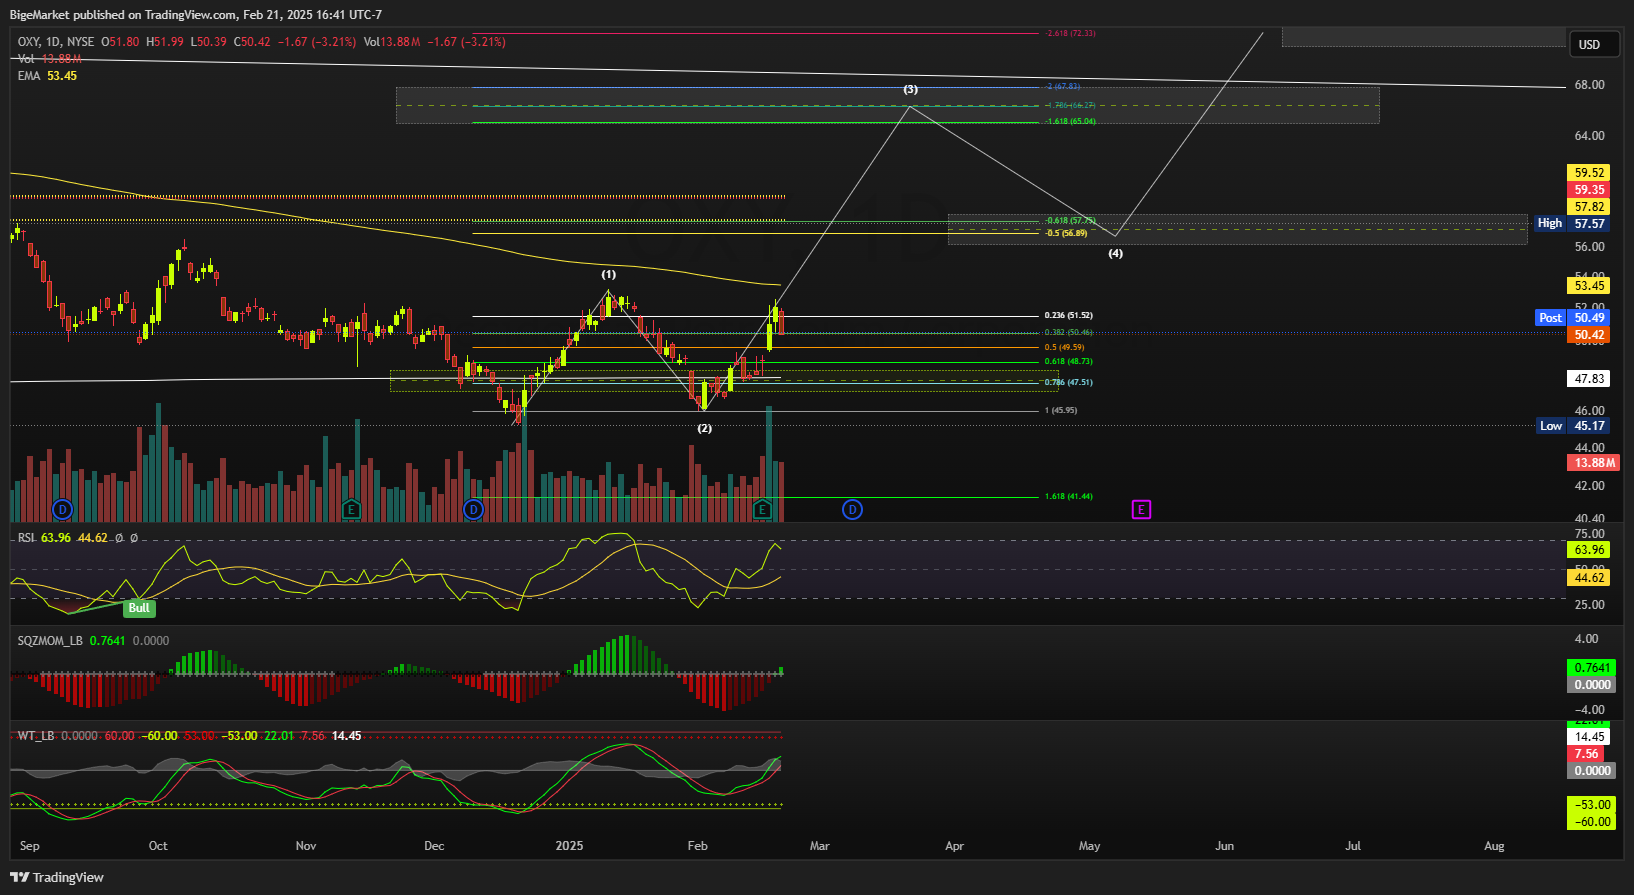1634x895 pixels.
Task: Click the 0.236 (51.52) Fibonacci level label
Action: point(1068,316)
